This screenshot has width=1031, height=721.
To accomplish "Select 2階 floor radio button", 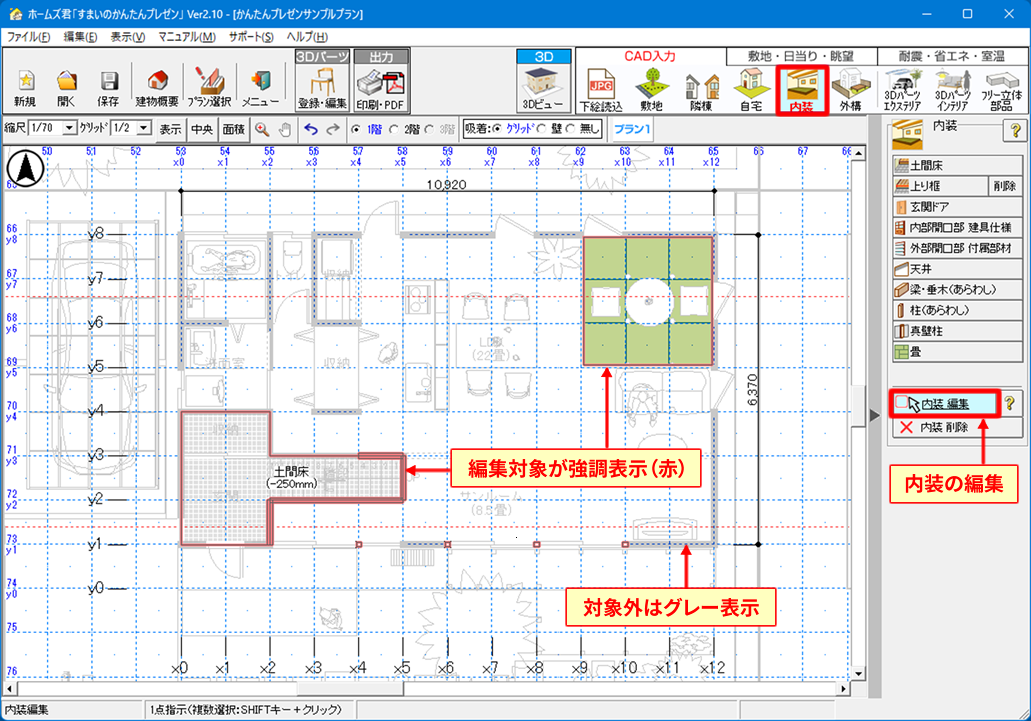I will click(x=394, y=129).
